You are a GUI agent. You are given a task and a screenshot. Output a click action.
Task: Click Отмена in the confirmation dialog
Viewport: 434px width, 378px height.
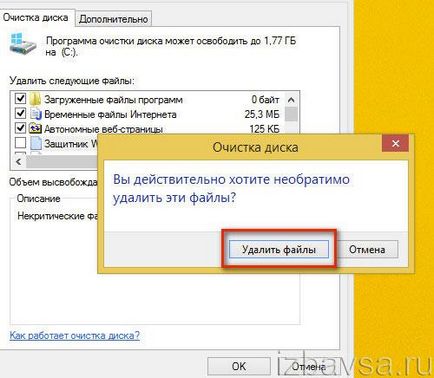tap(367, 250)
